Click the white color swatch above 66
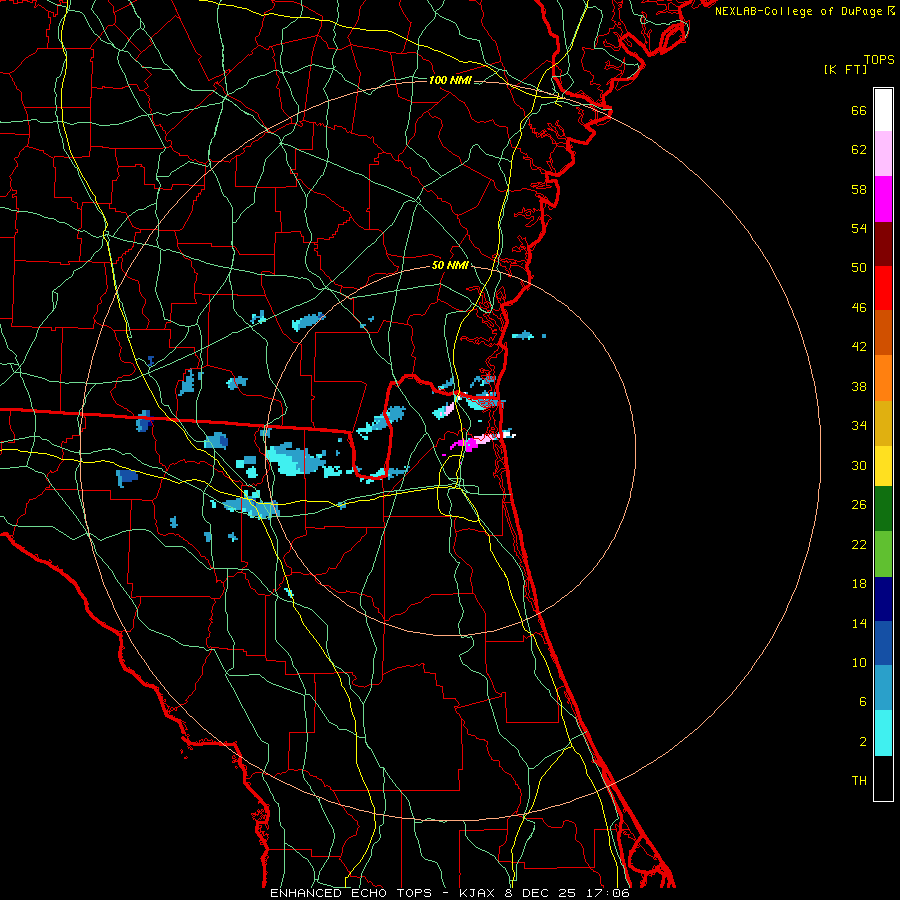 [883, 110]
